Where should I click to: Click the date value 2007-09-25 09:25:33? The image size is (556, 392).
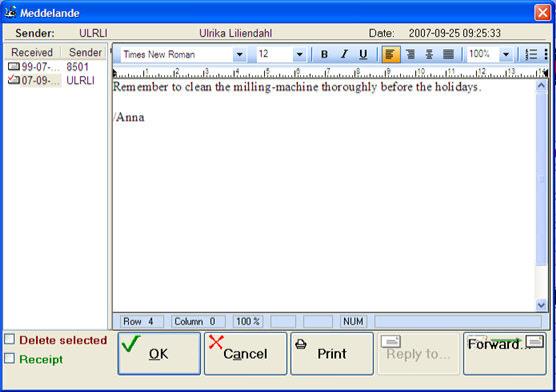point(455,33)
